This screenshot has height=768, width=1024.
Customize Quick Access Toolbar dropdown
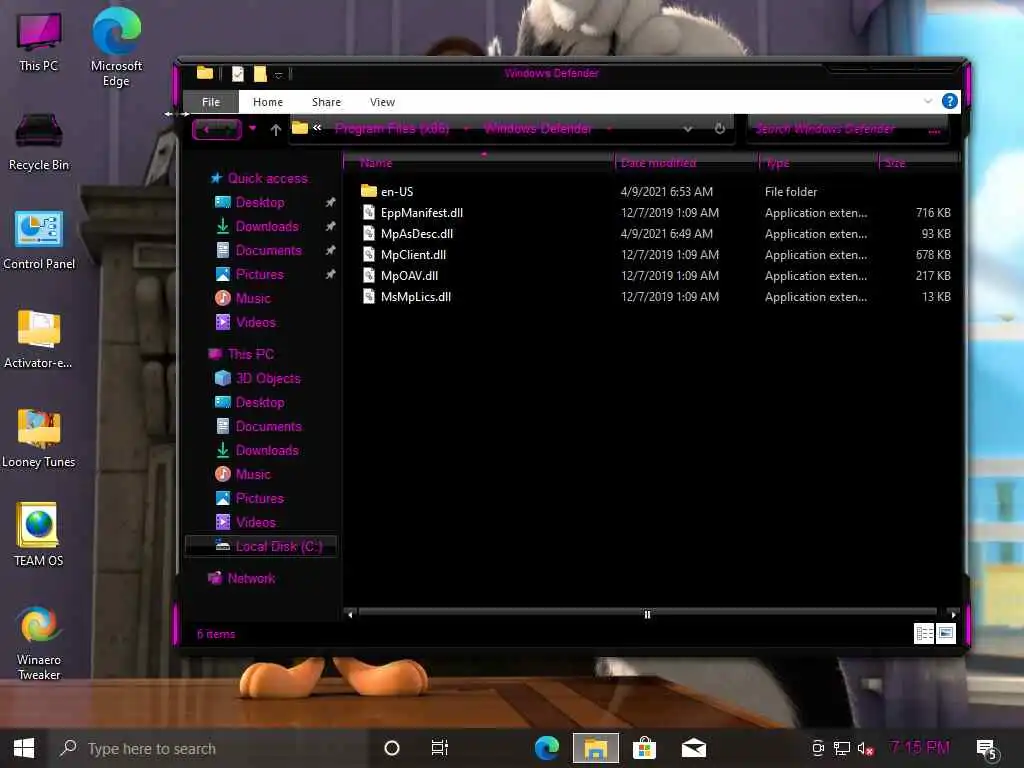(279, 75)
